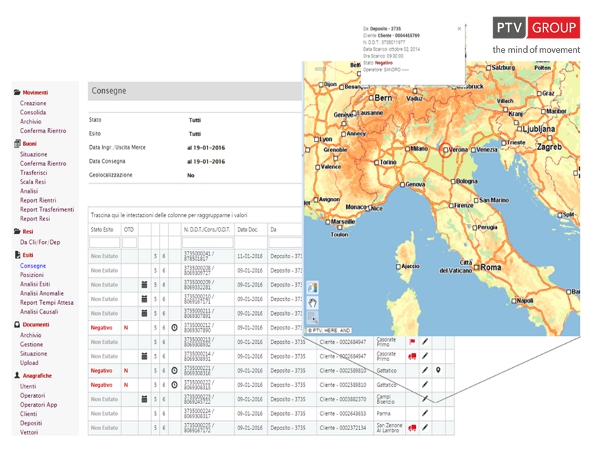Open Posizioni under Esiti
Viewport: 590px width, 450px height.
32,275
